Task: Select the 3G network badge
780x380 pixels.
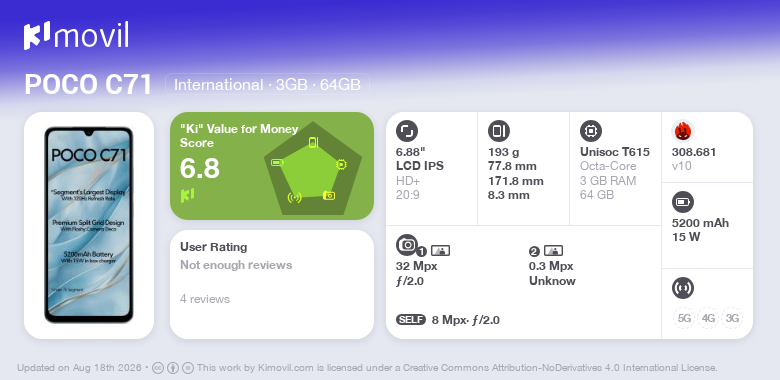Action: 732,318
